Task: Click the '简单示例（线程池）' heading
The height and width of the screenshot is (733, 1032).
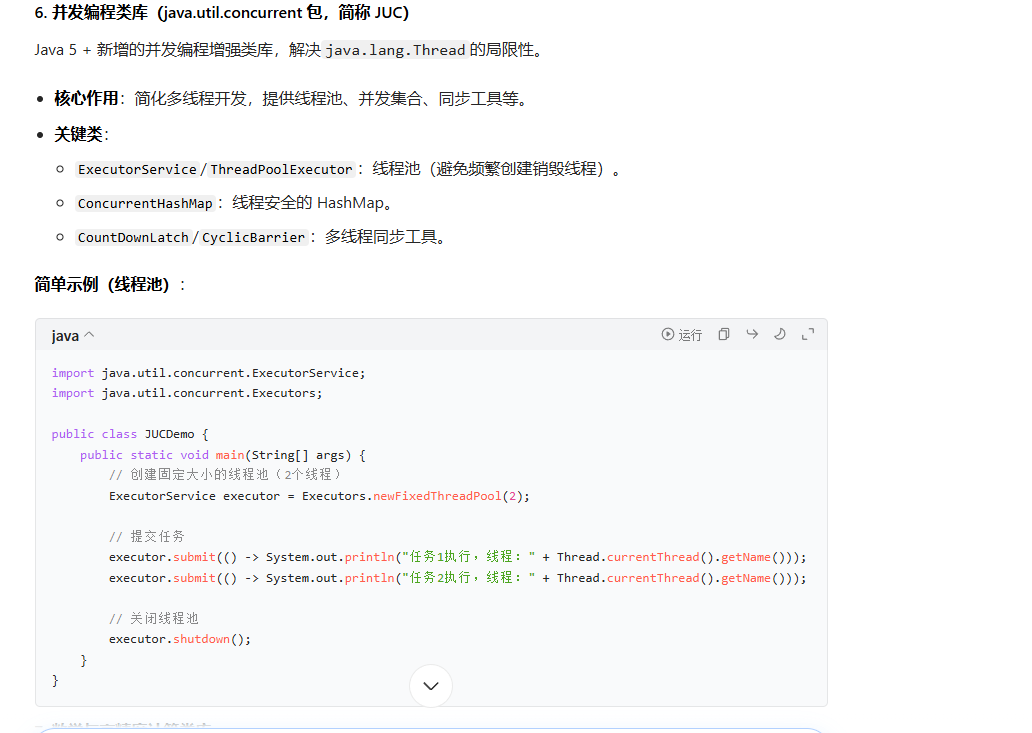Action: click(x=102, y=284)
